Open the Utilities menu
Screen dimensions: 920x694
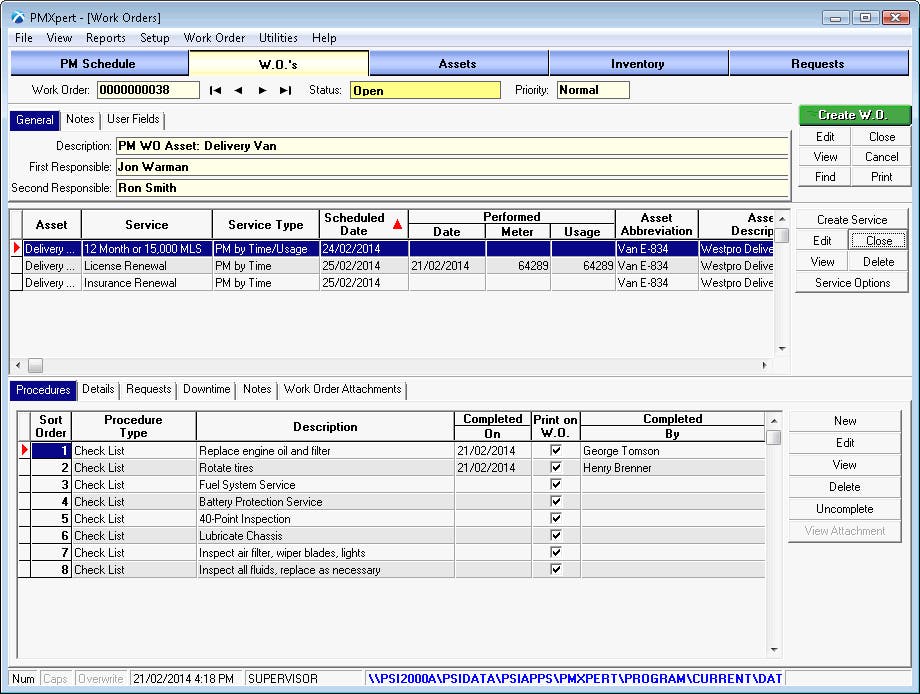click(278, 38)
